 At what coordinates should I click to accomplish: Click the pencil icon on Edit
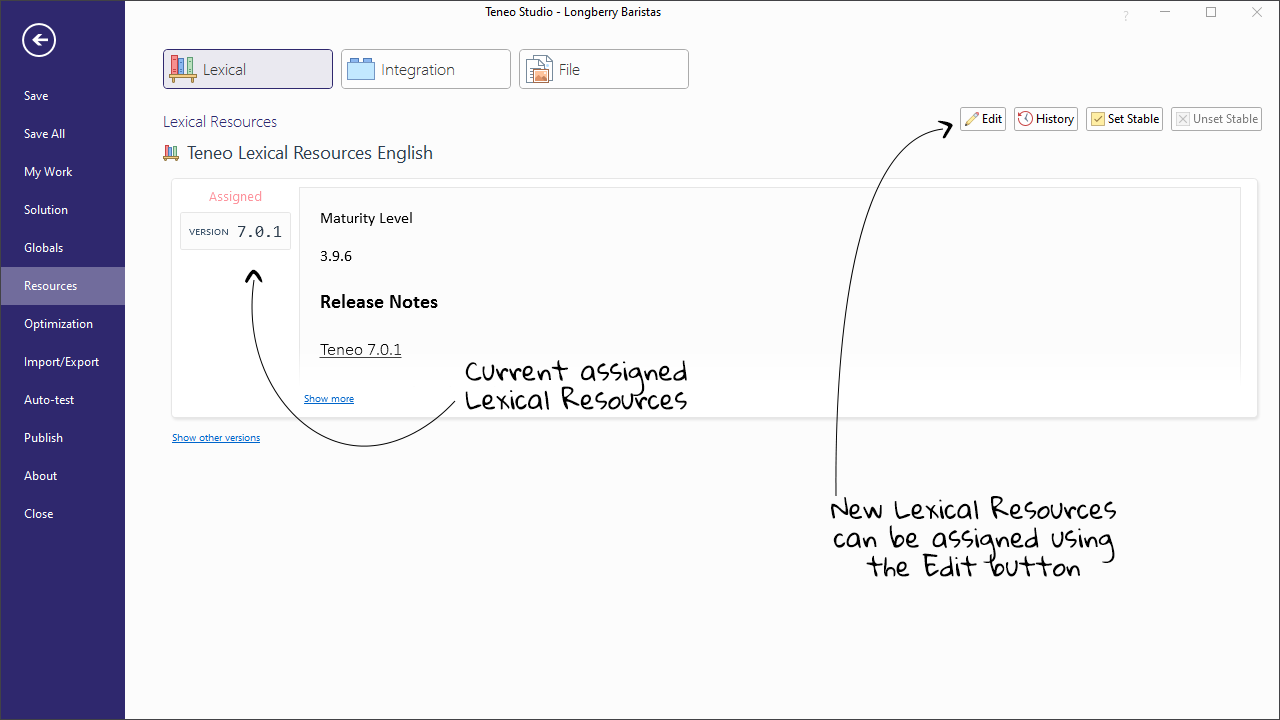(x=972, y=119)
